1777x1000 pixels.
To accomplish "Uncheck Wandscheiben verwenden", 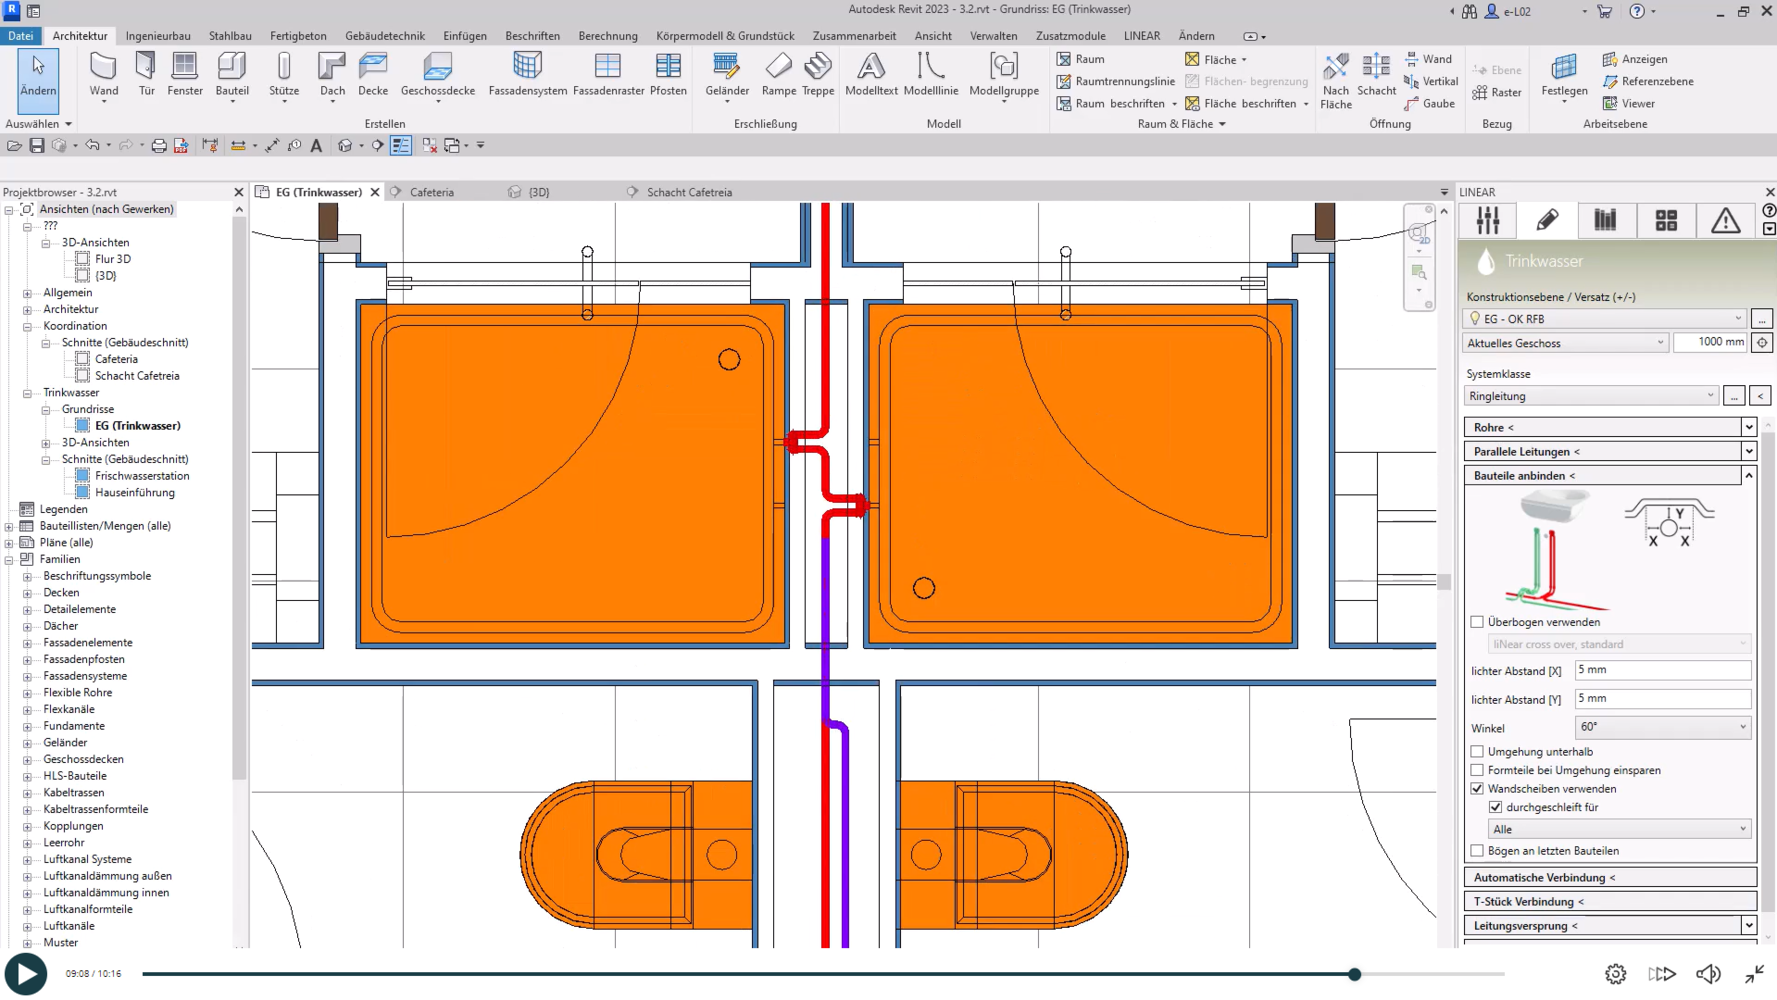I will (x=1477, y=789).
